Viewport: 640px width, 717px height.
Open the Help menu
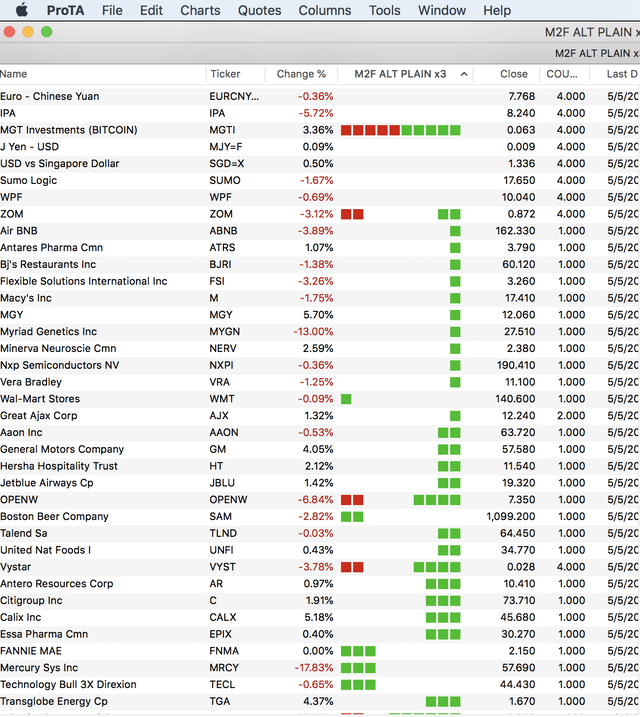[x=497, y=10]
